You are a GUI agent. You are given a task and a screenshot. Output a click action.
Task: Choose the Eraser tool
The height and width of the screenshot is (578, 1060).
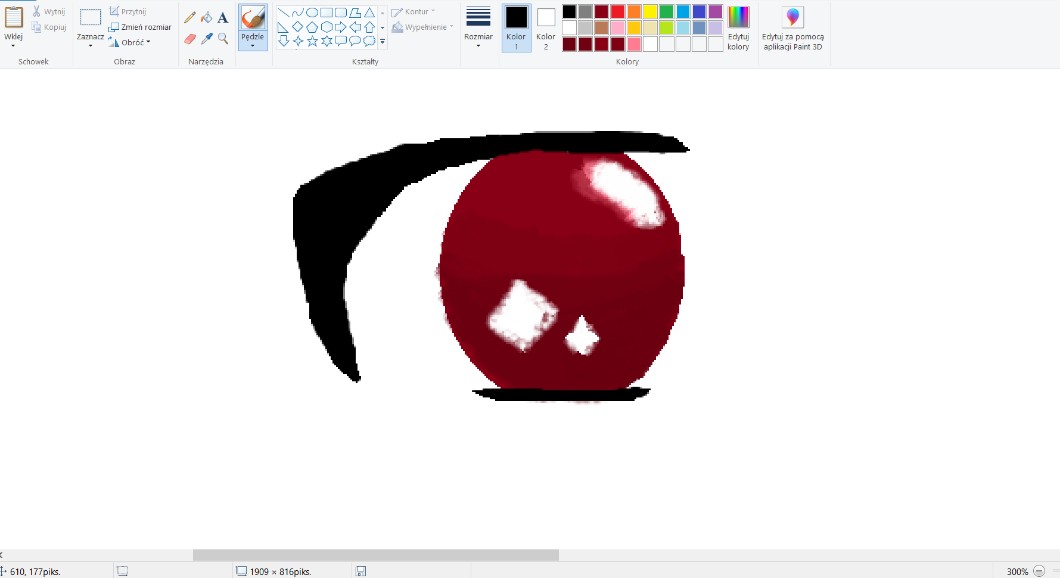190,39
